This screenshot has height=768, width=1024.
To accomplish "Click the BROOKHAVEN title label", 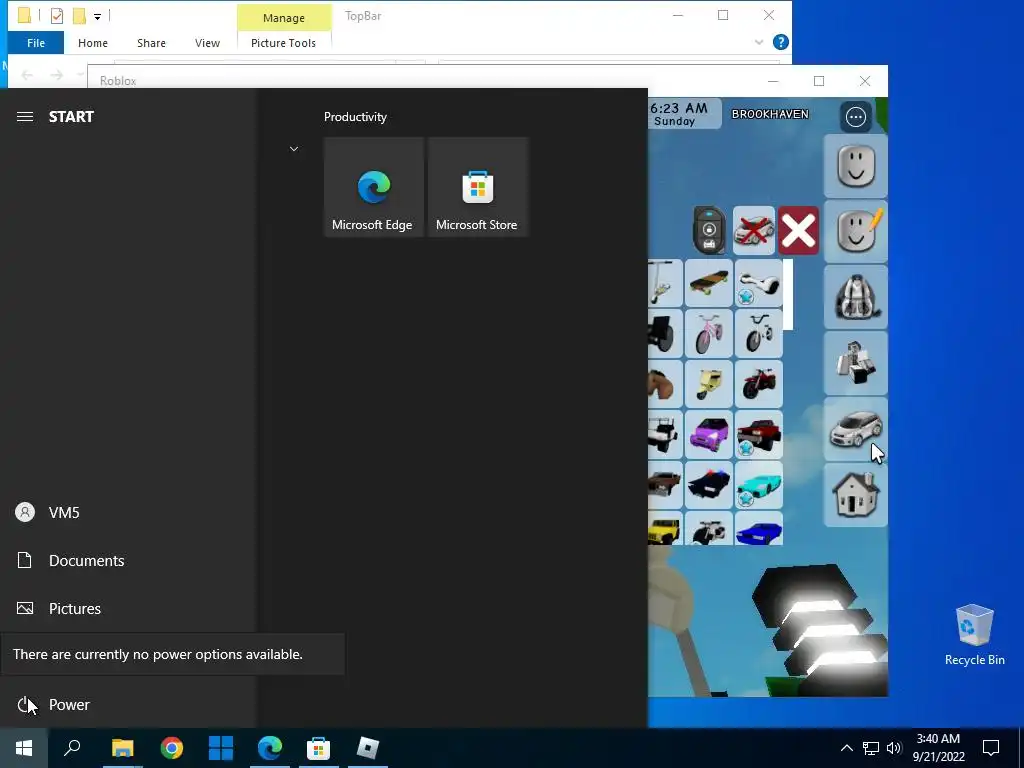I will [770, 114].
